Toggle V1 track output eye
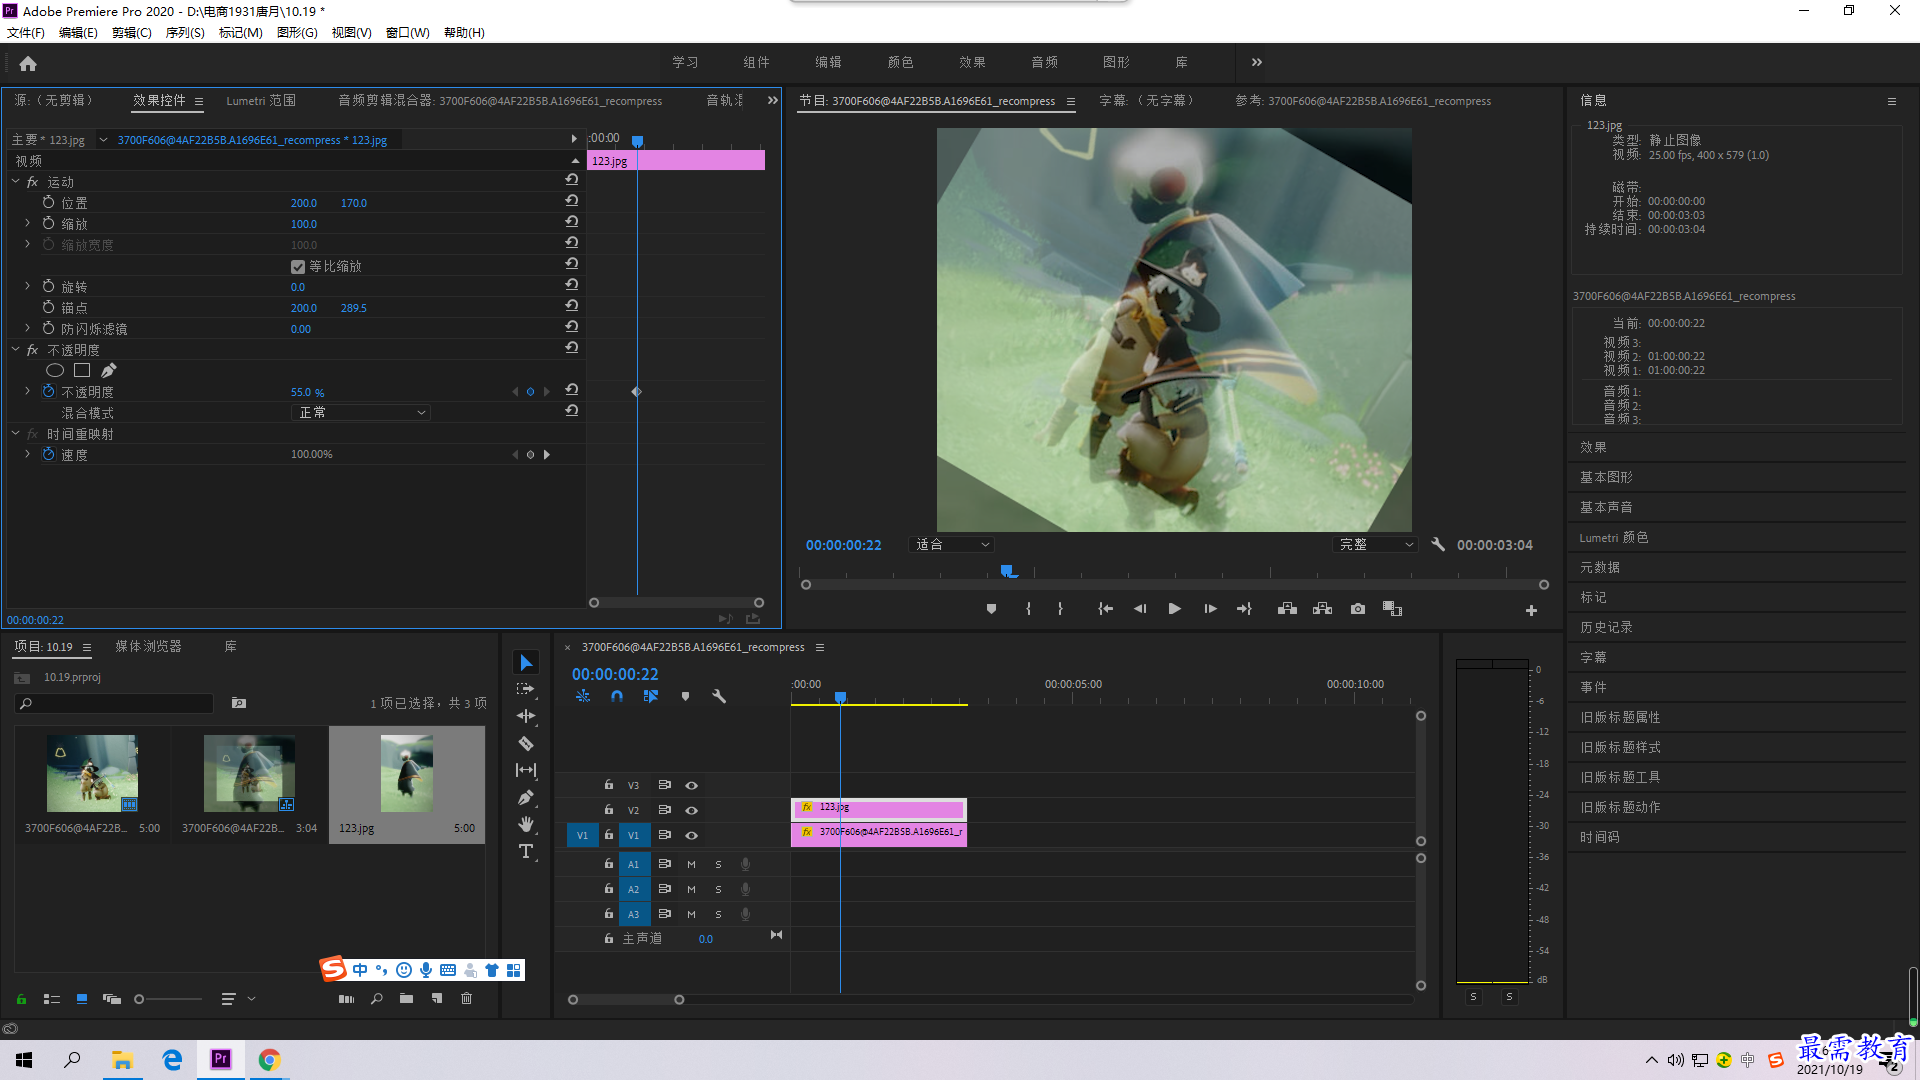This screenshot has width=1920, height=1080. 691,835
